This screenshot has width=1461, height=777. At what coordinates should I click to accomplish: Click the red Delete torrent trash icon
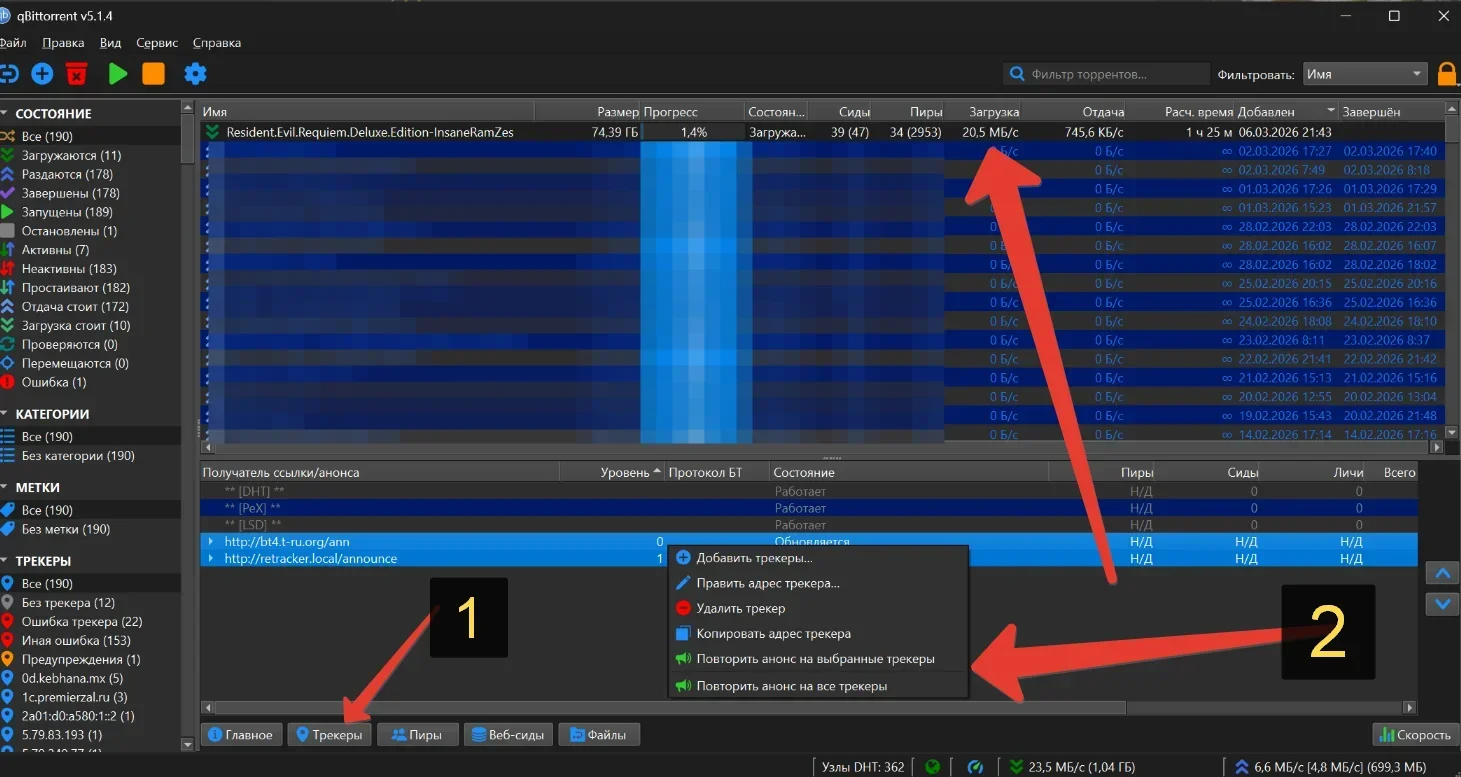pos(77,74)
